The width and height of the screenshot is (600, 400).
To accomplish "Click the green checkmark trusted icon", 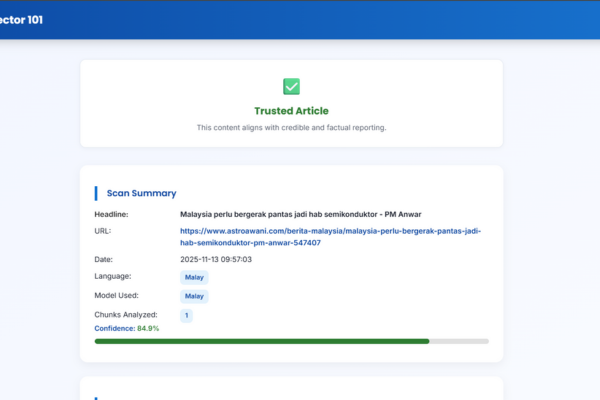I will pos(291,87).
